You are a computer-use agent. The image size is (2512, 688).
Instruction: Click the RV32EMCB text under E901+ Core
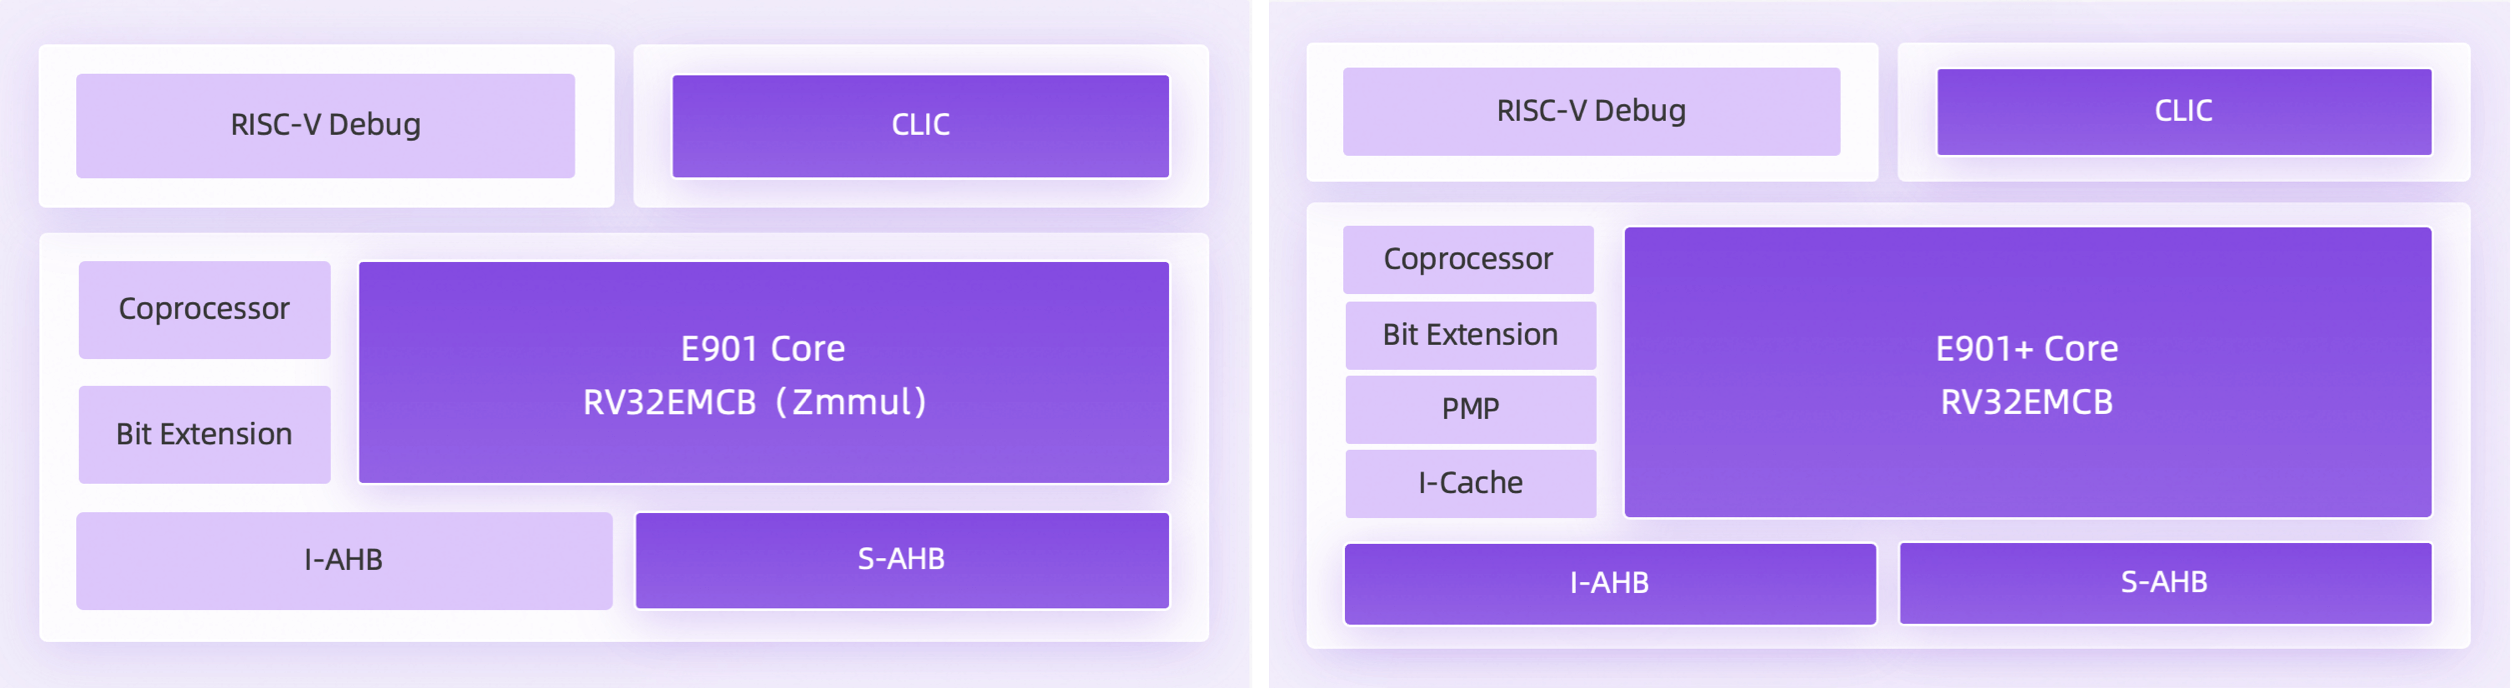[2027, 402]
